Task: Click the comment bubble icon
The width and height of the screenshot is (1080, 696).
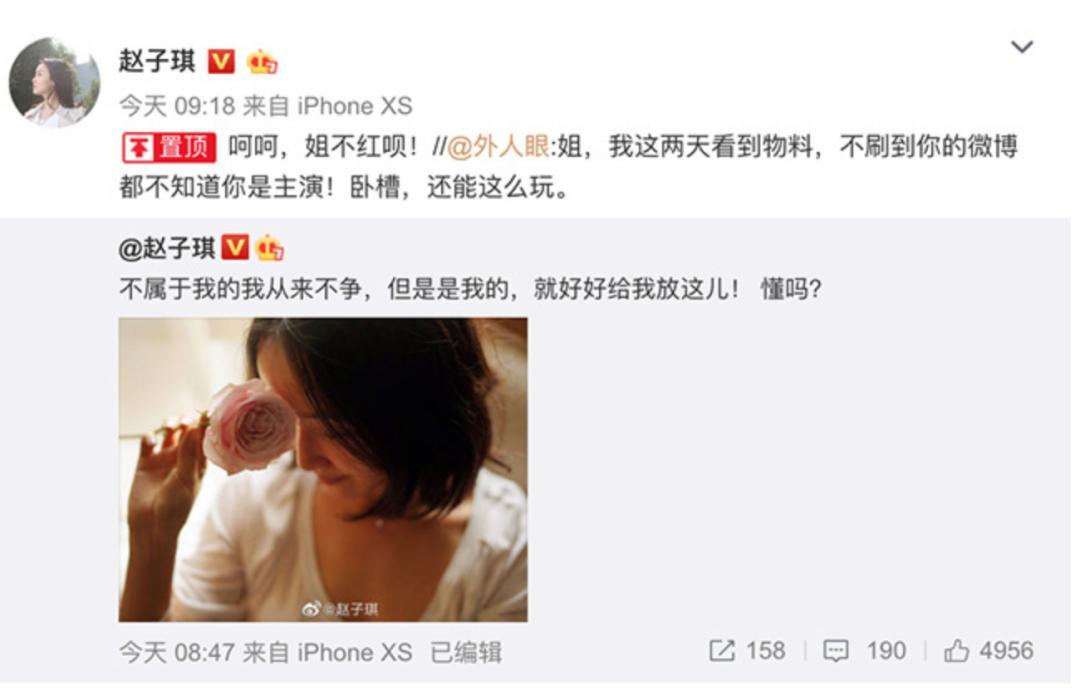Action: [835, 651]
